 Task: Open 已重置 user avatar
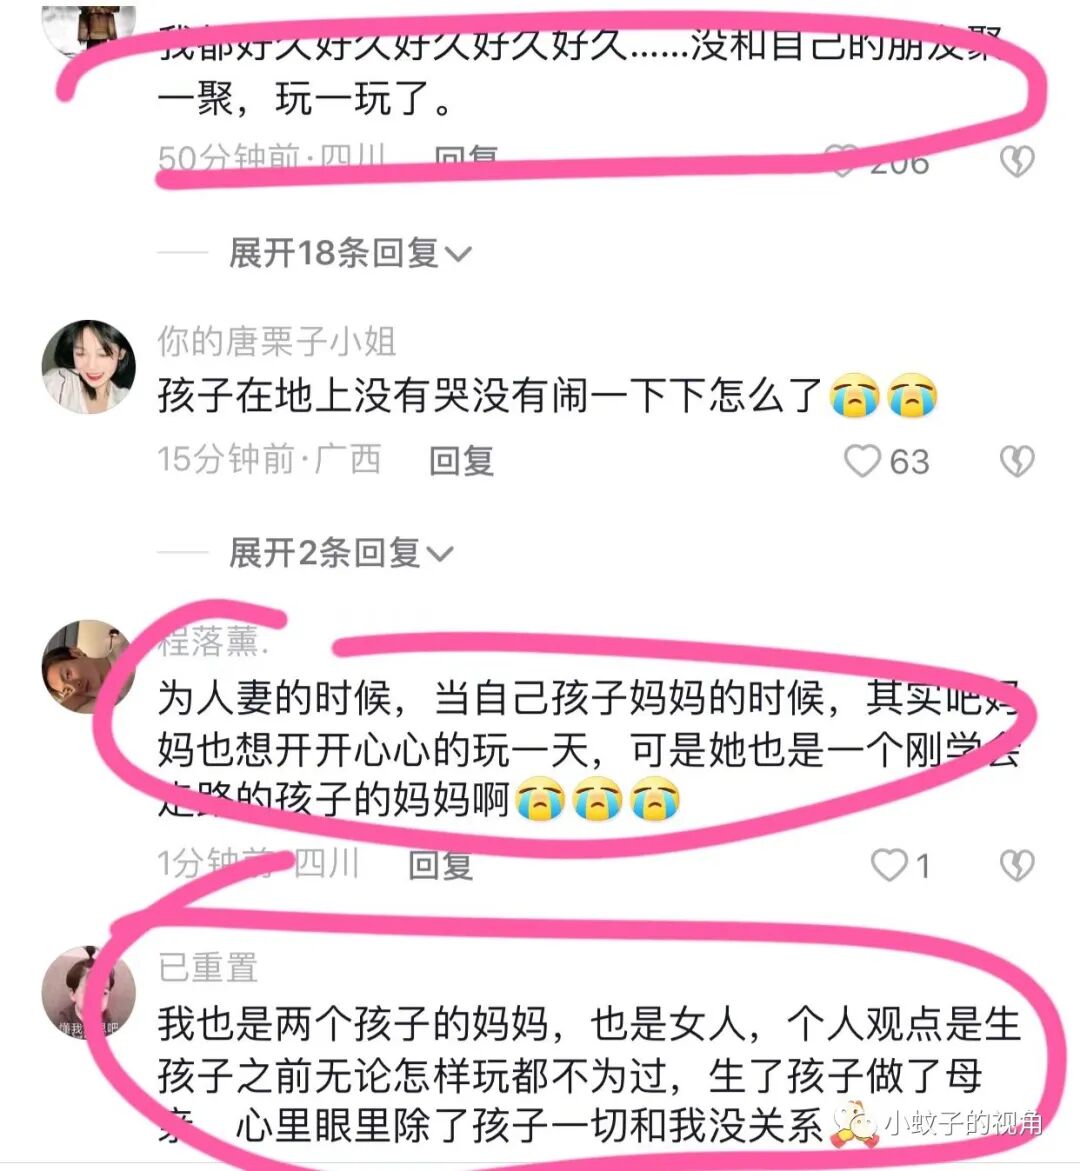88,992
